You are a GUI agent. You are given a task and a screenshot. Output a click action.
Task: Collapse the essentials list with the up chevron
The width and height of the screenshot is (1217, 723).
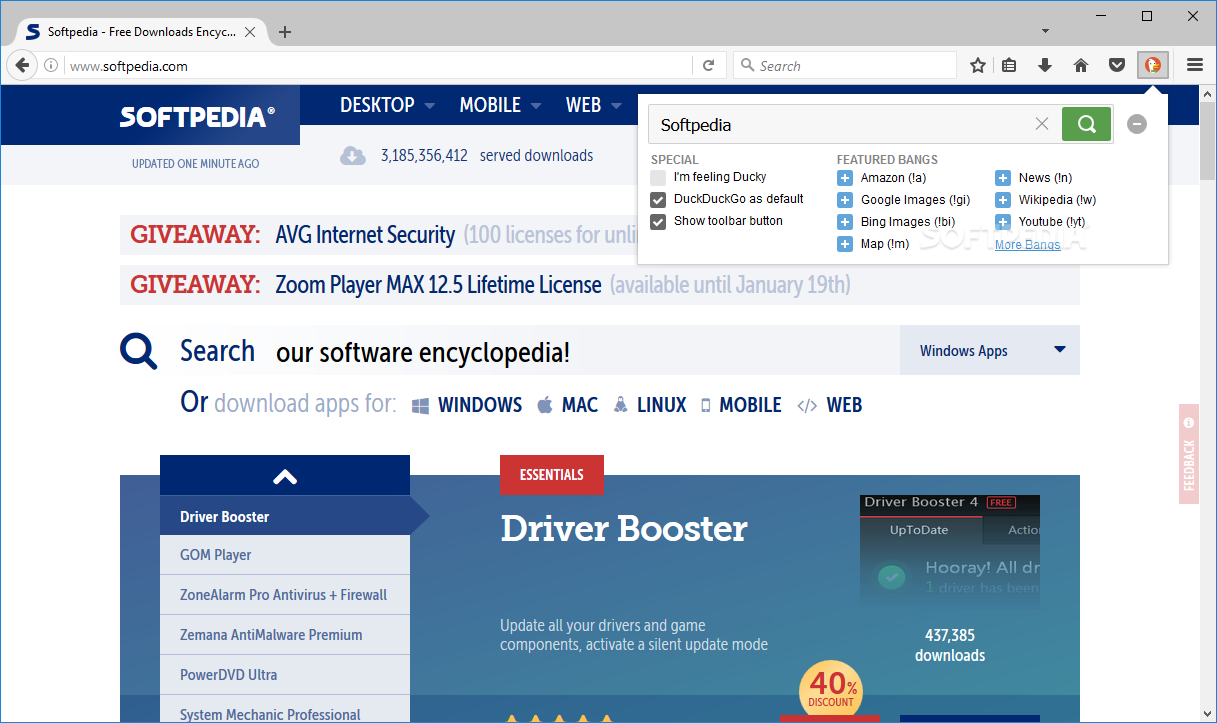tap(285, 476)
